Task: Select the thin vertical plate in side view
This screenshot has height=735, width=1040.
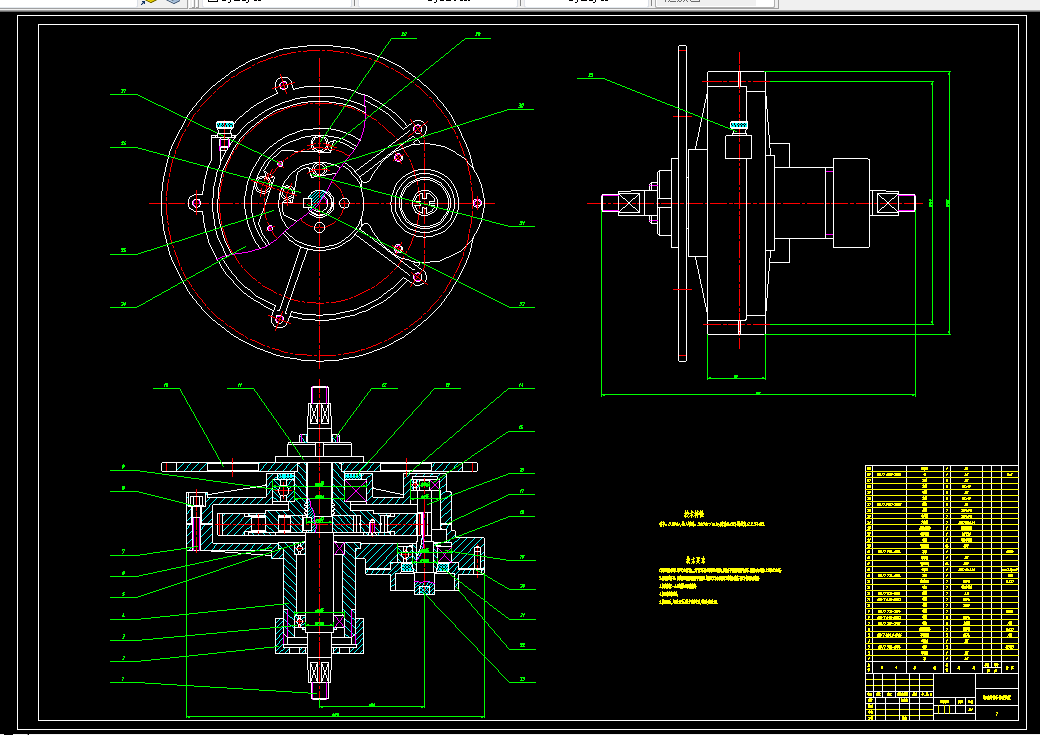Action: click(x=682, y=203)
